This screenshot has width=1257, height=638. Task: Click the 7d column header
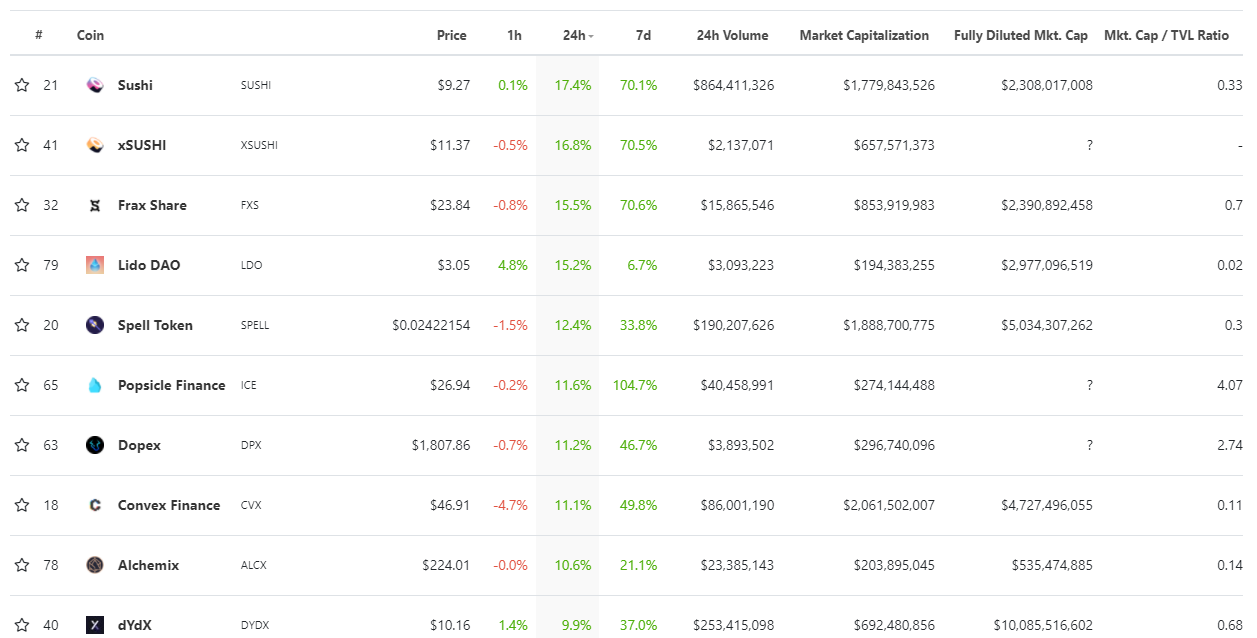tap(643, 35)
